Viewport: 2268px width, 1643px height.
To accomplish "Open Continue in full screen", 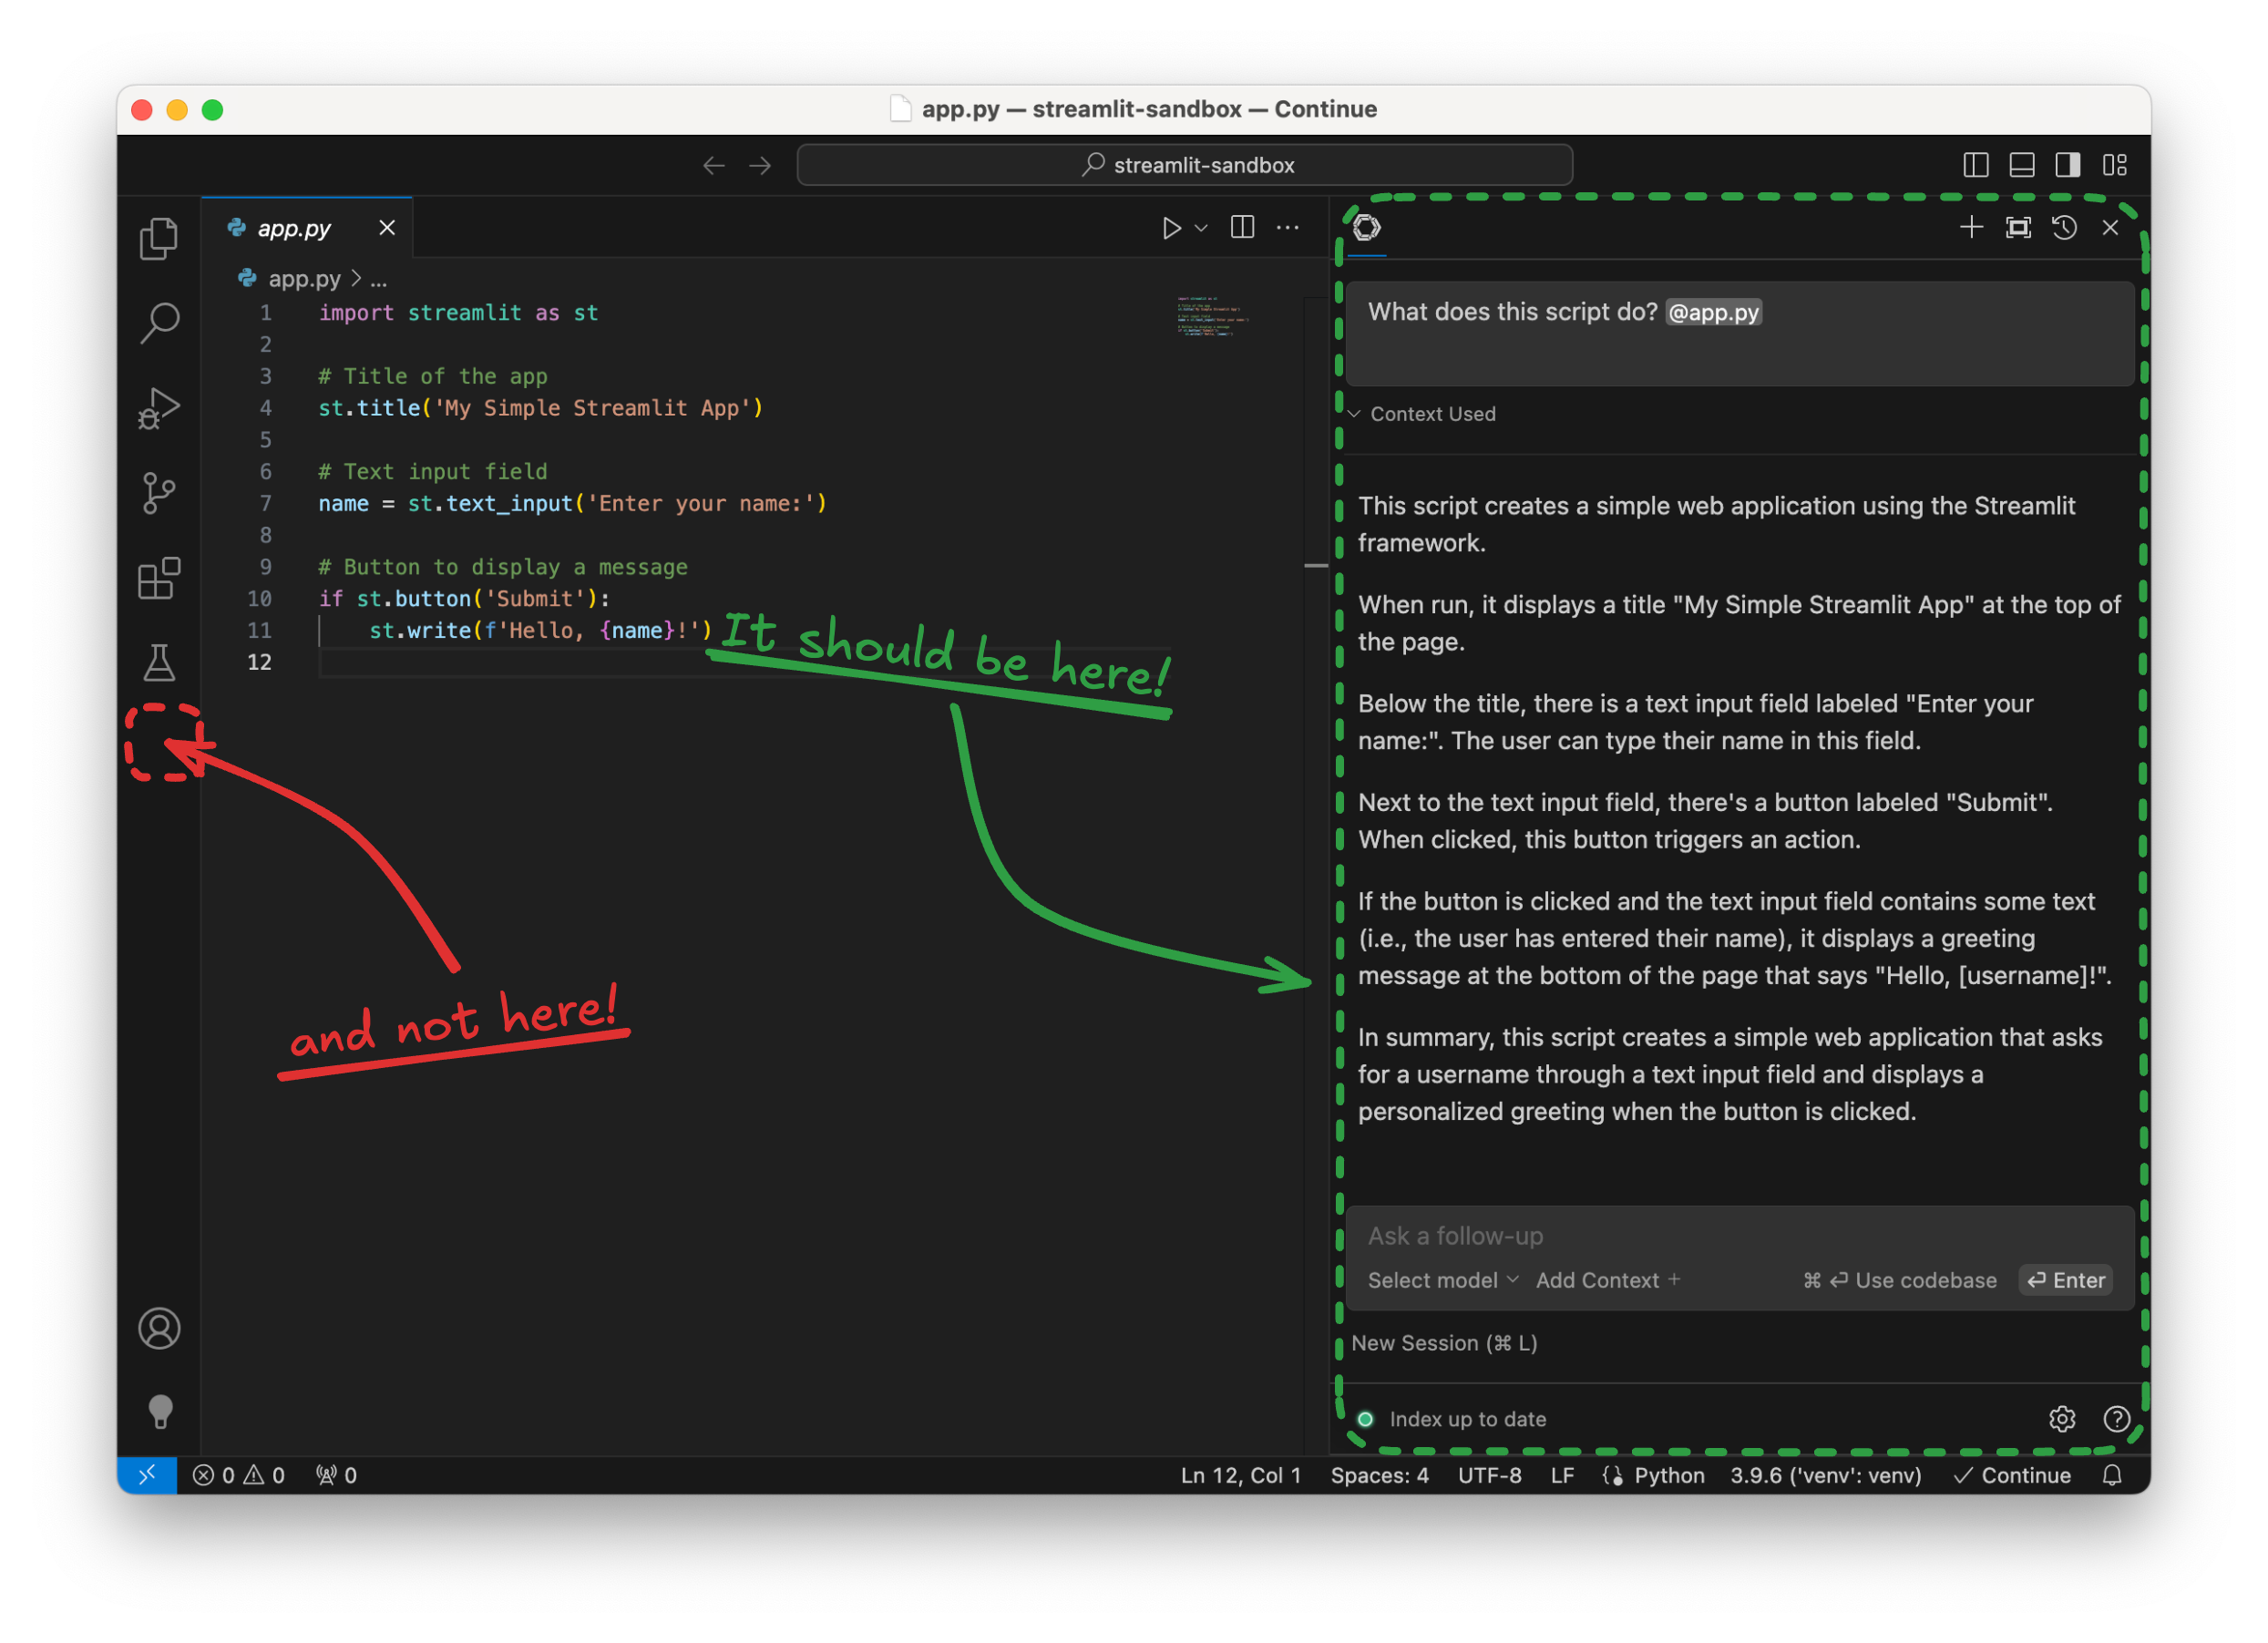I will click(x=2018, y=228).
